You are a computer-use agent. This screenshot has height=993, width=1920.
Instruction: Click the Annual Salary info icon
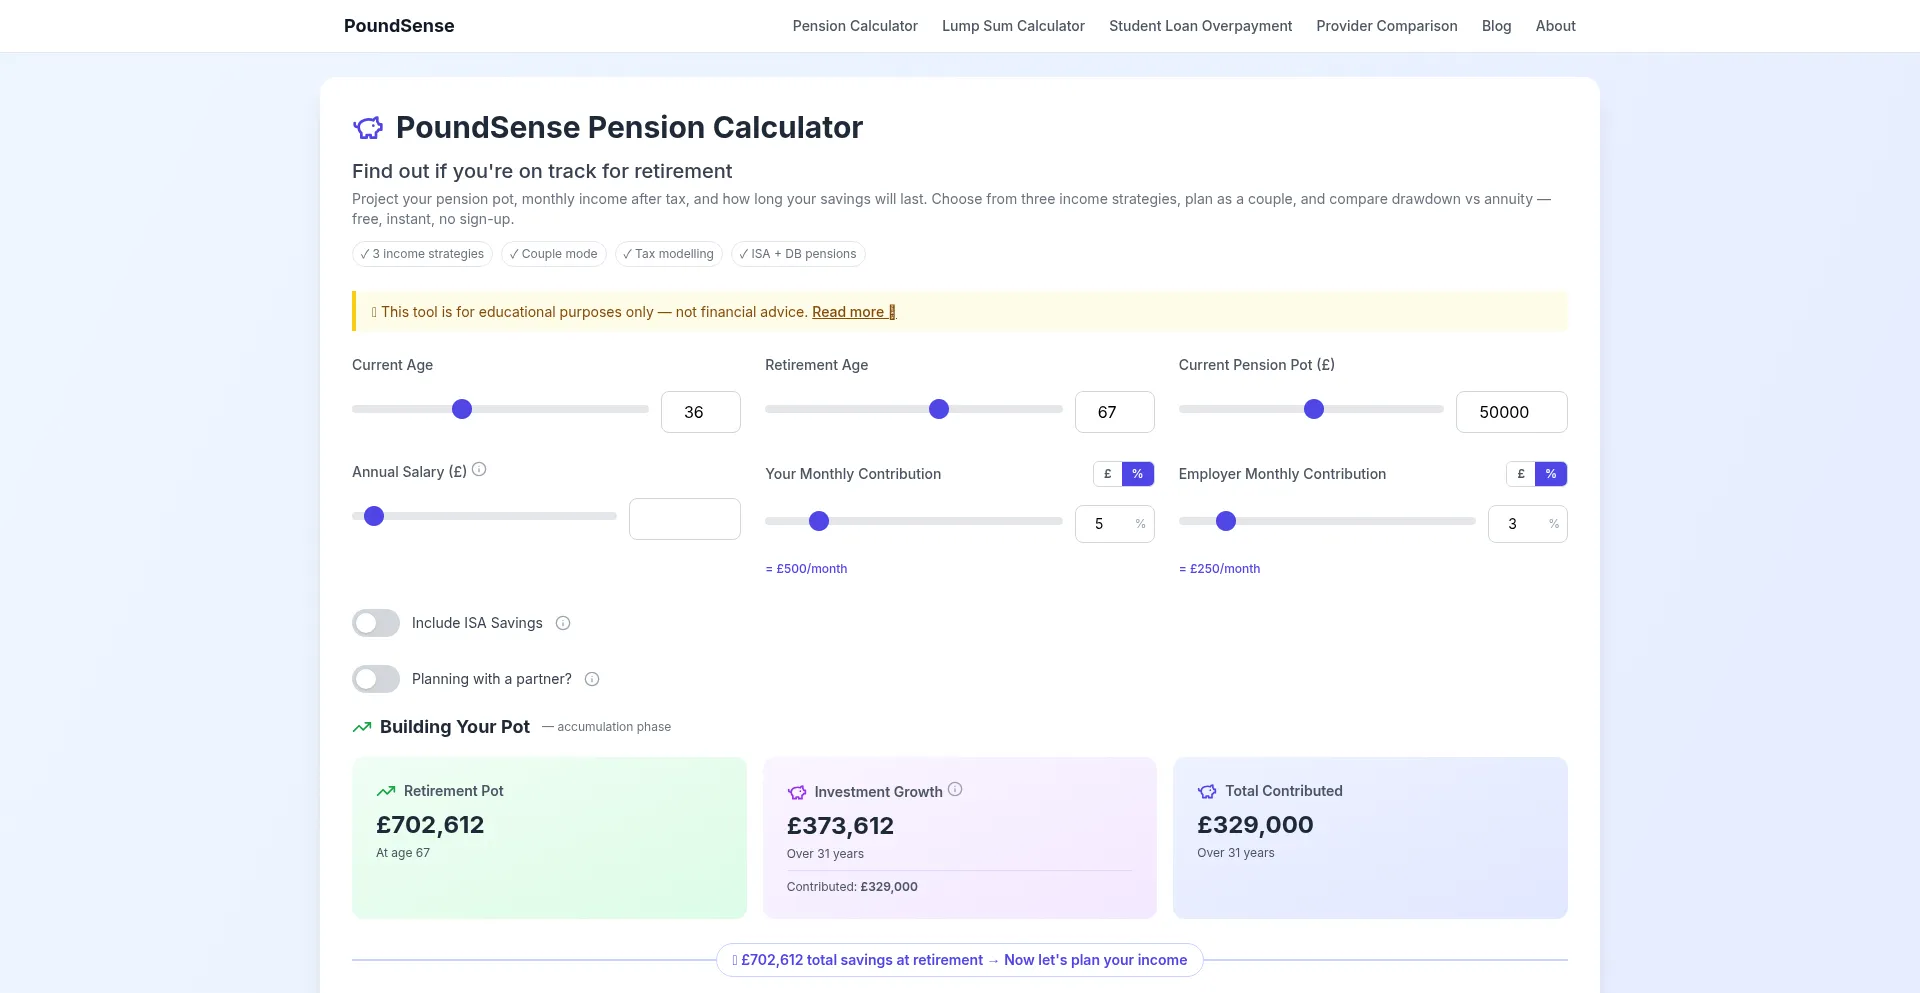(479, 469)
